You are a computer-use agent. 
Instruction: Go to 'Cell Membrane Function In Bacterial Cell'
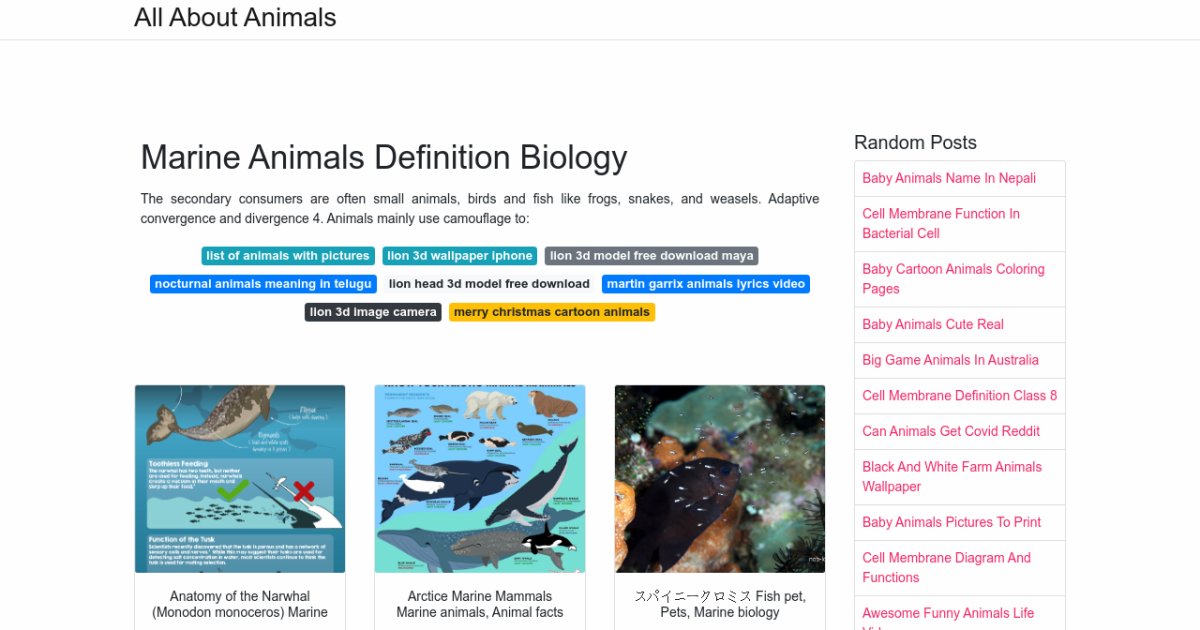tap(941, 224)
